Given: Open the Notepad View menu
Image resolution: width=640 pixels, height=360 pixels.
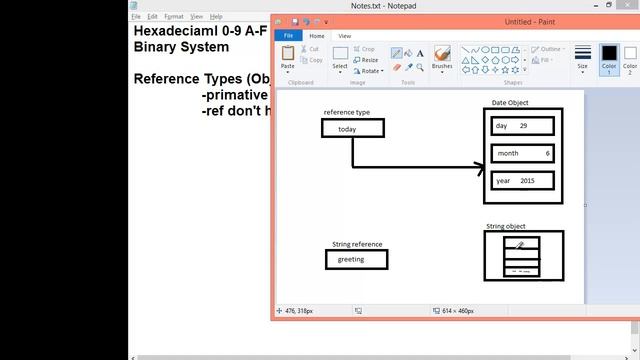Looking at the screenshot, I should [196, 17].
